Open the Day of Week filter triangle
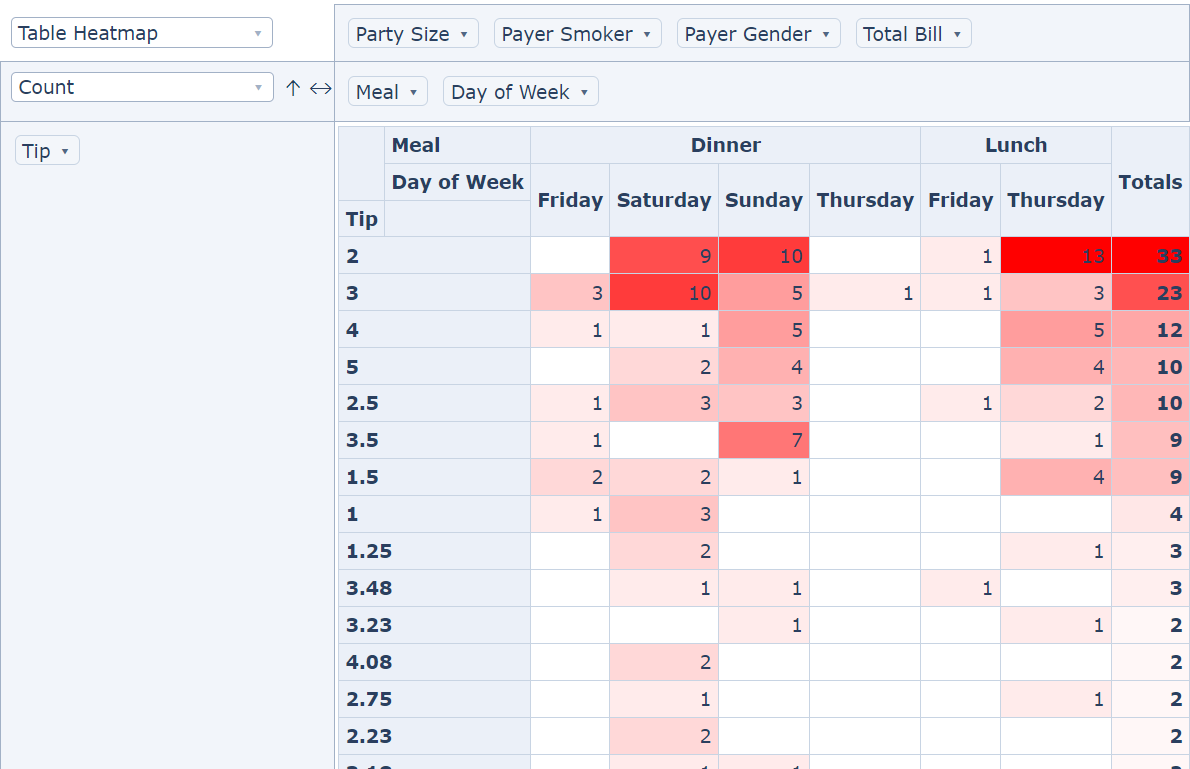This screenshot has width=1190, height=769. [584, 93]
